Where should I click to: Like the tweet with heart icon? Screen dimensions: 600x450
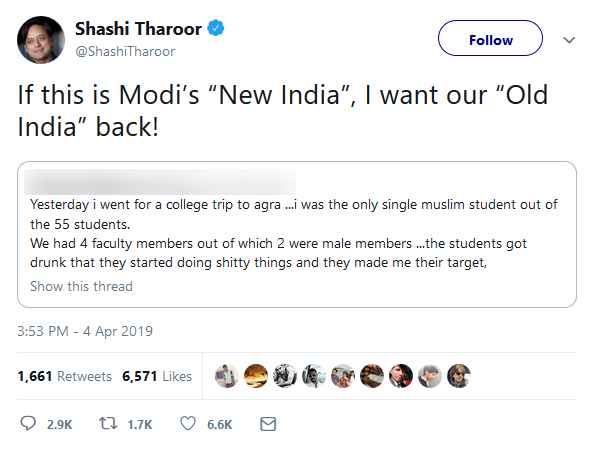[x=188, y=424]
